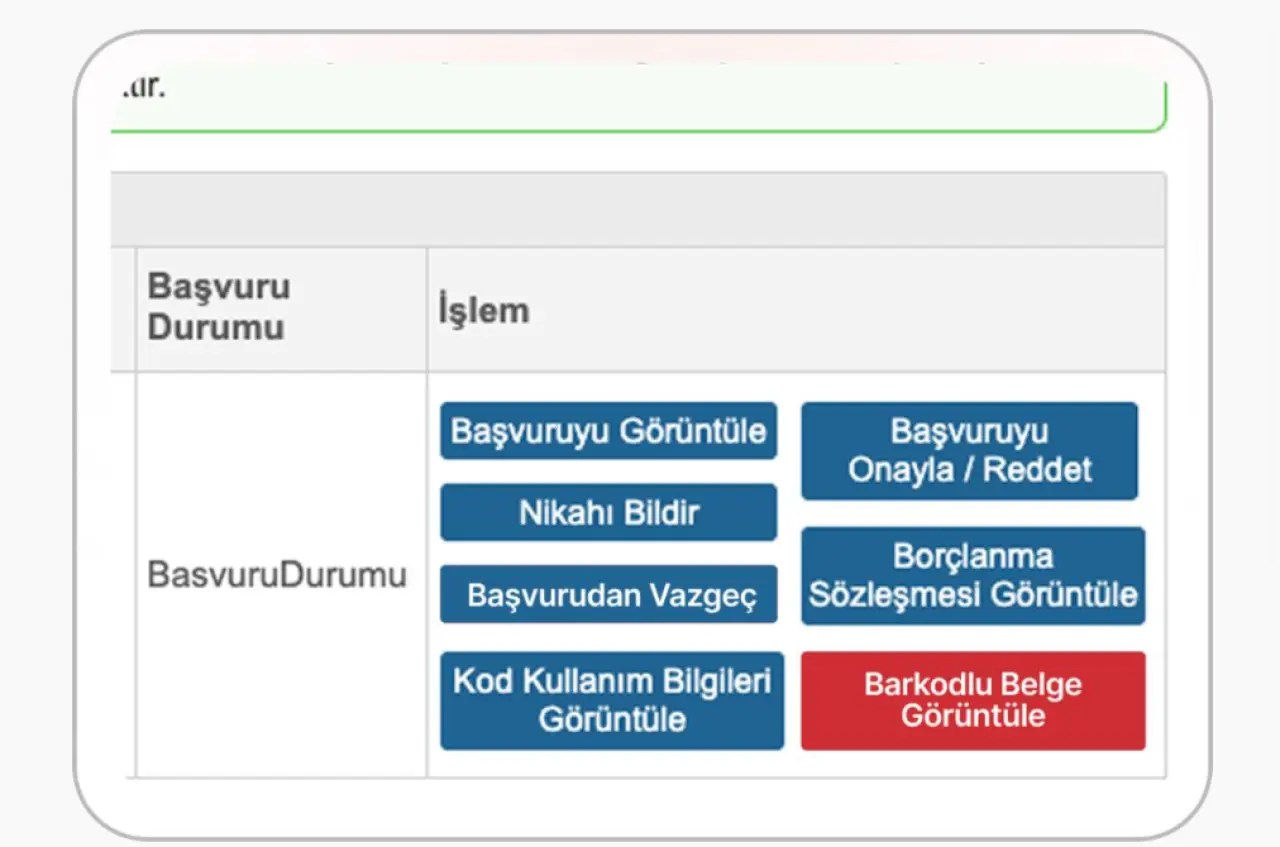Viewport: 1280px width, 847px height.
Task: Click the Başvuru Durumu column header
Action: [219, 307]
